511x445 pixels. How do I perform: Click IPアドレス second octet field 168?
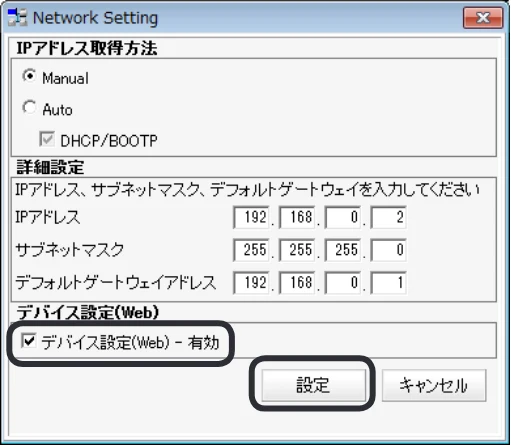(x=297, y=217)
